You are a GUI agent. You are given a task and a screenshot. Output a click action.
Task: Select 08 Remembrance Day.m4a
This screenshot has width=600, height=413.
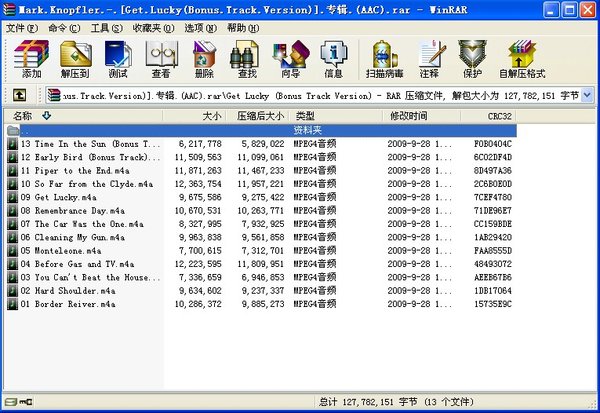pyautogui.click(x=73, y=211)
